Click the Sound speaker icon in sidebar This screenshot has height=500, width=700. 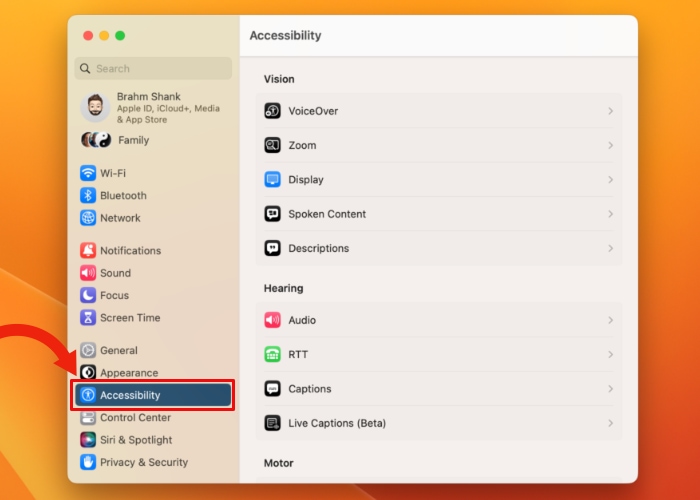[x=88, y=273]
